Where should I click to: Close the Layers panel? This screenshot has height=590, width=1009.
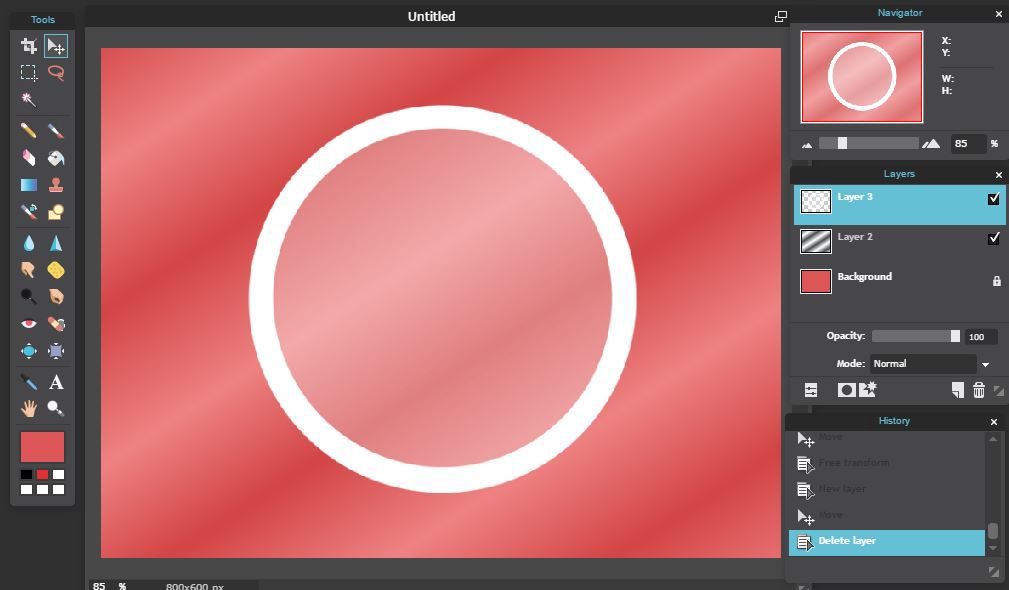coord(999,175)
